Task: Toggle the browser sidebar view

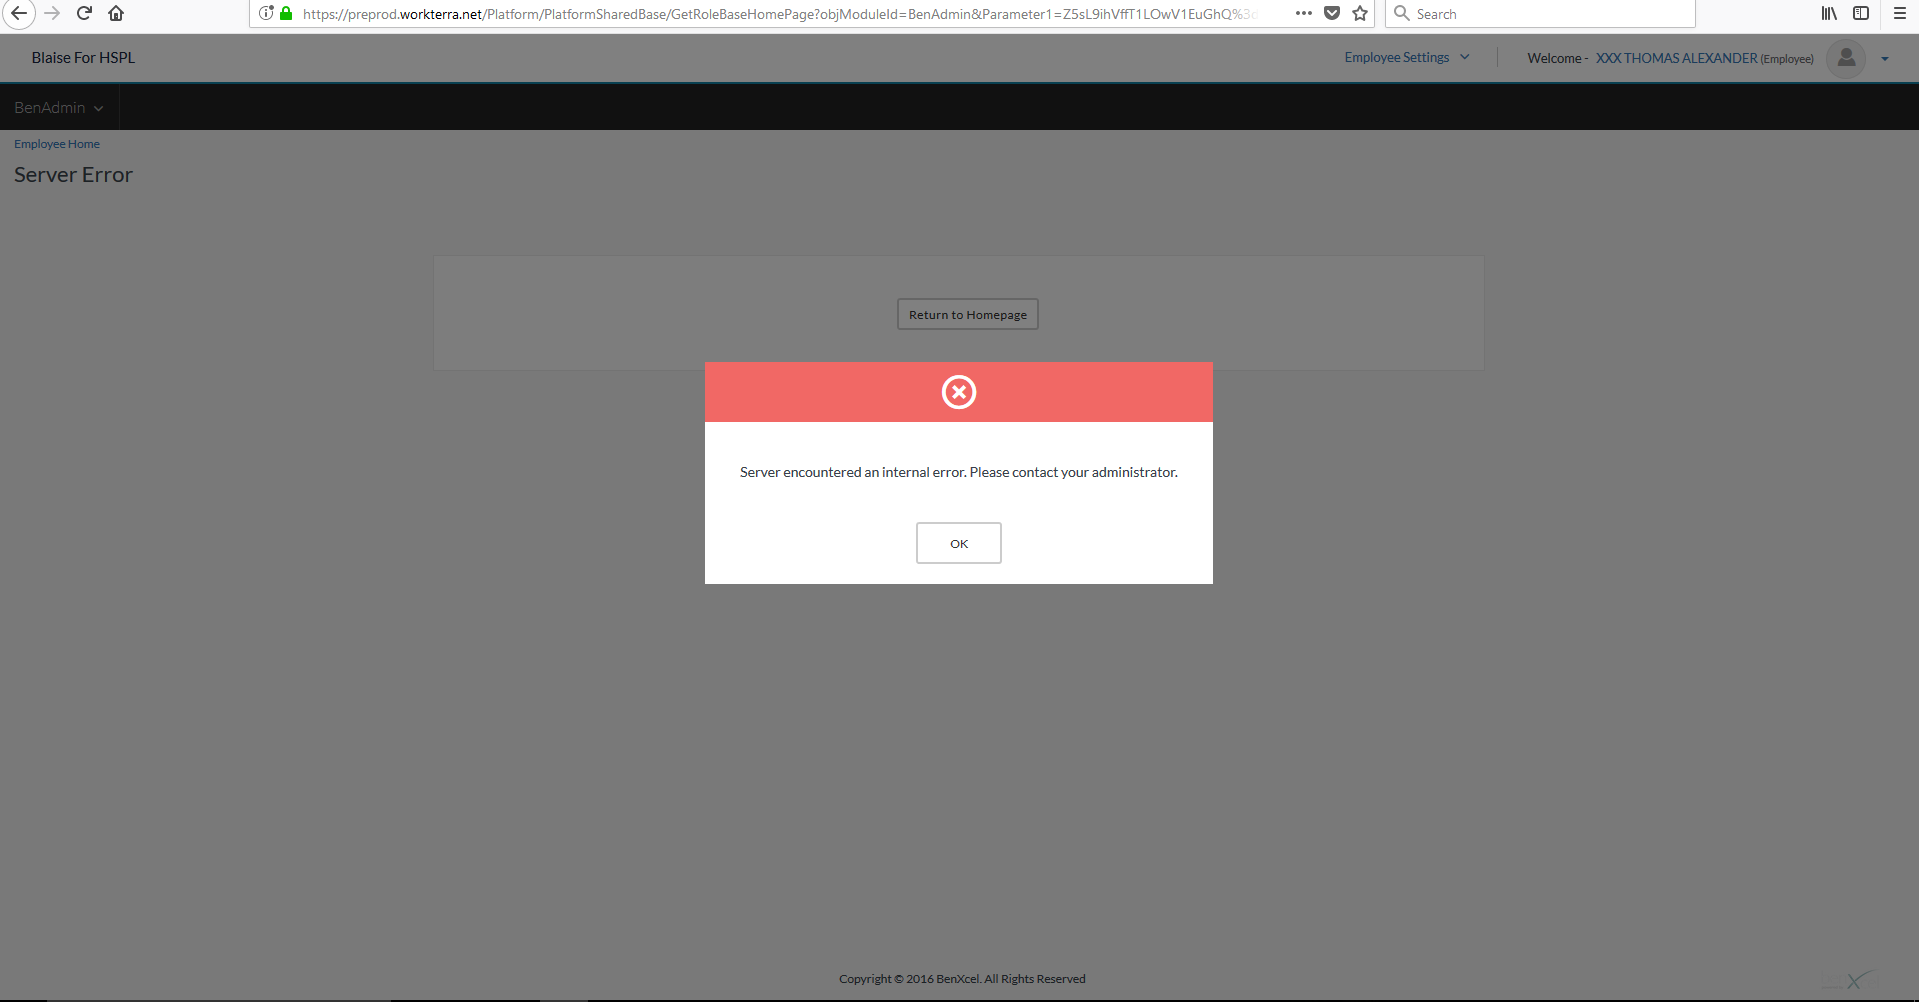Action: tap(1861, 13)
